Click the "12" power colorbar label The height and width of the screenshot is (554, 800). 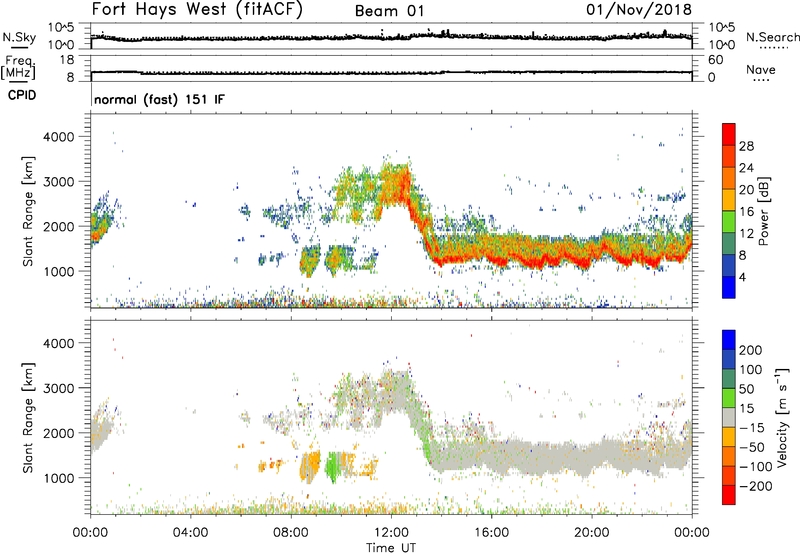[746, 234]
